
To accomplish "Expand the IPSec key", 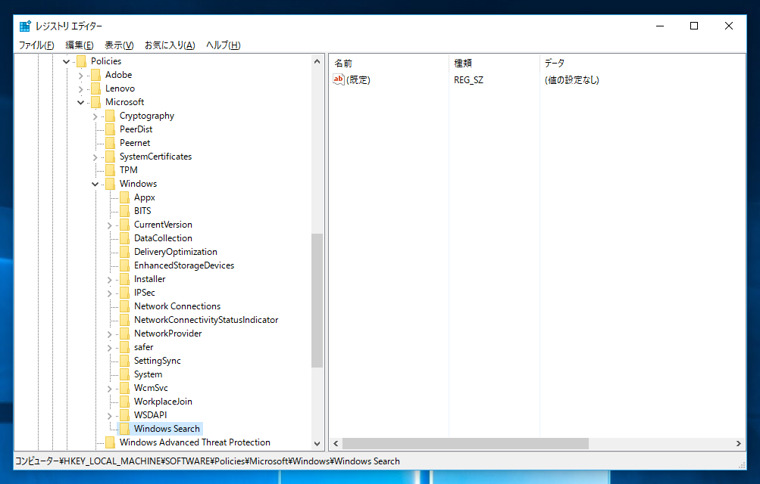I will [x=110, y=293].
